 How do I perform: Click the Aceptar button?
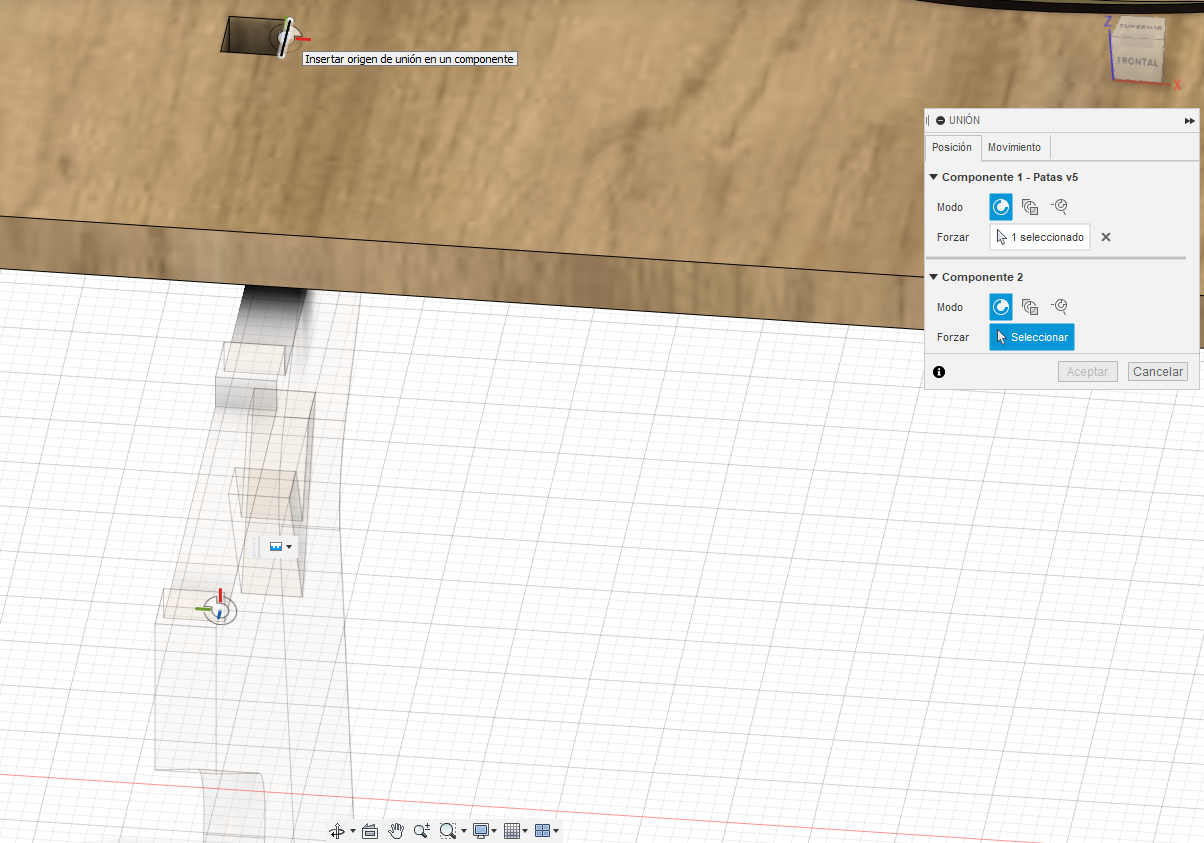(x=1088, y=371)
